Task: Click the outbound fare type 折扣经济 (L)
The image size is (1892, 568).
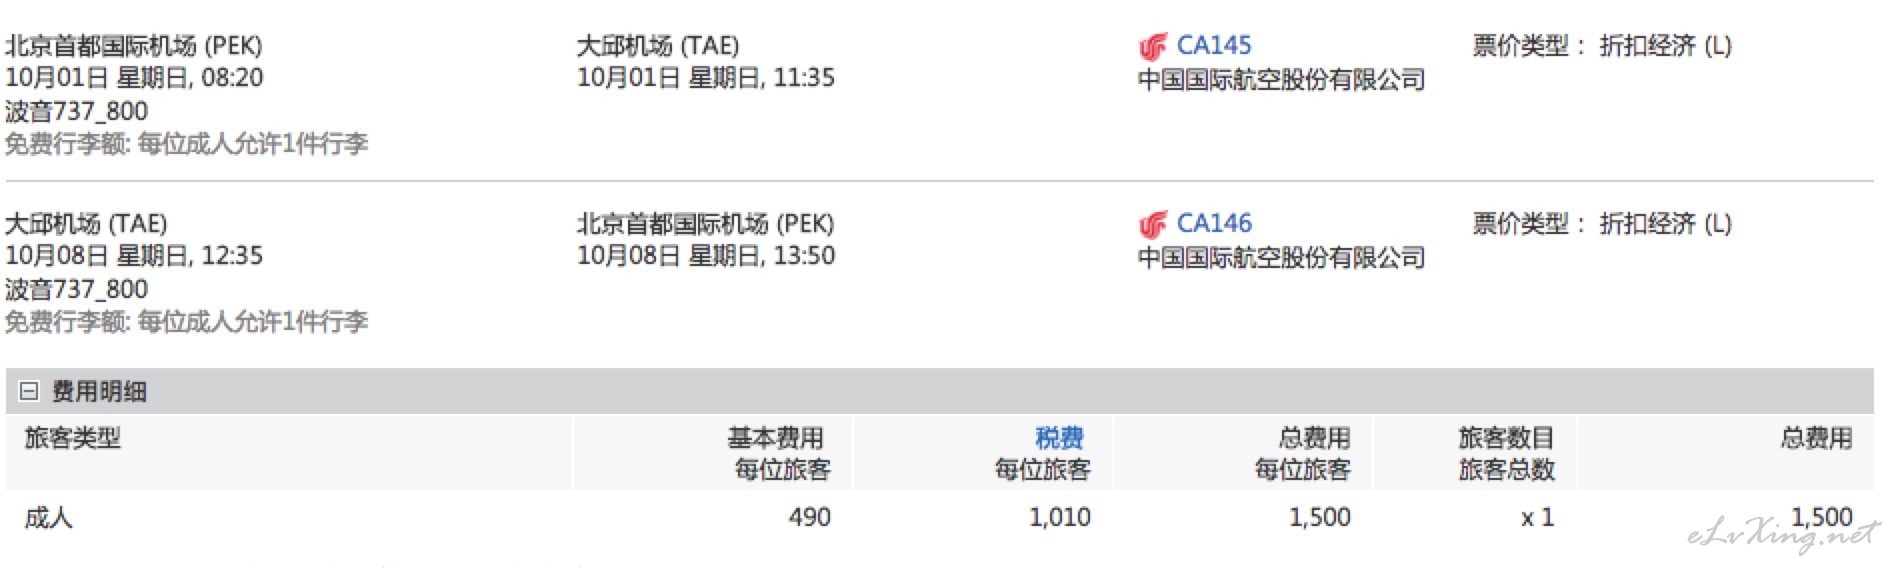Action: (1665, 46)
